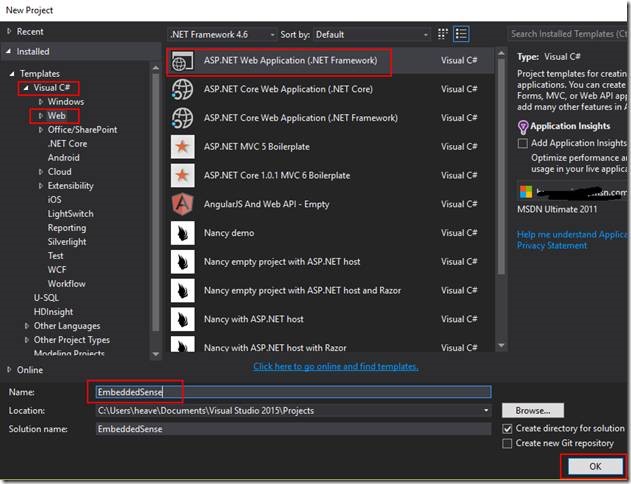Click the ASP.NET Core 1.0.1 MVC 6 Boilerplate star icon
The image size is (631, 484).
tap(183, 175)
